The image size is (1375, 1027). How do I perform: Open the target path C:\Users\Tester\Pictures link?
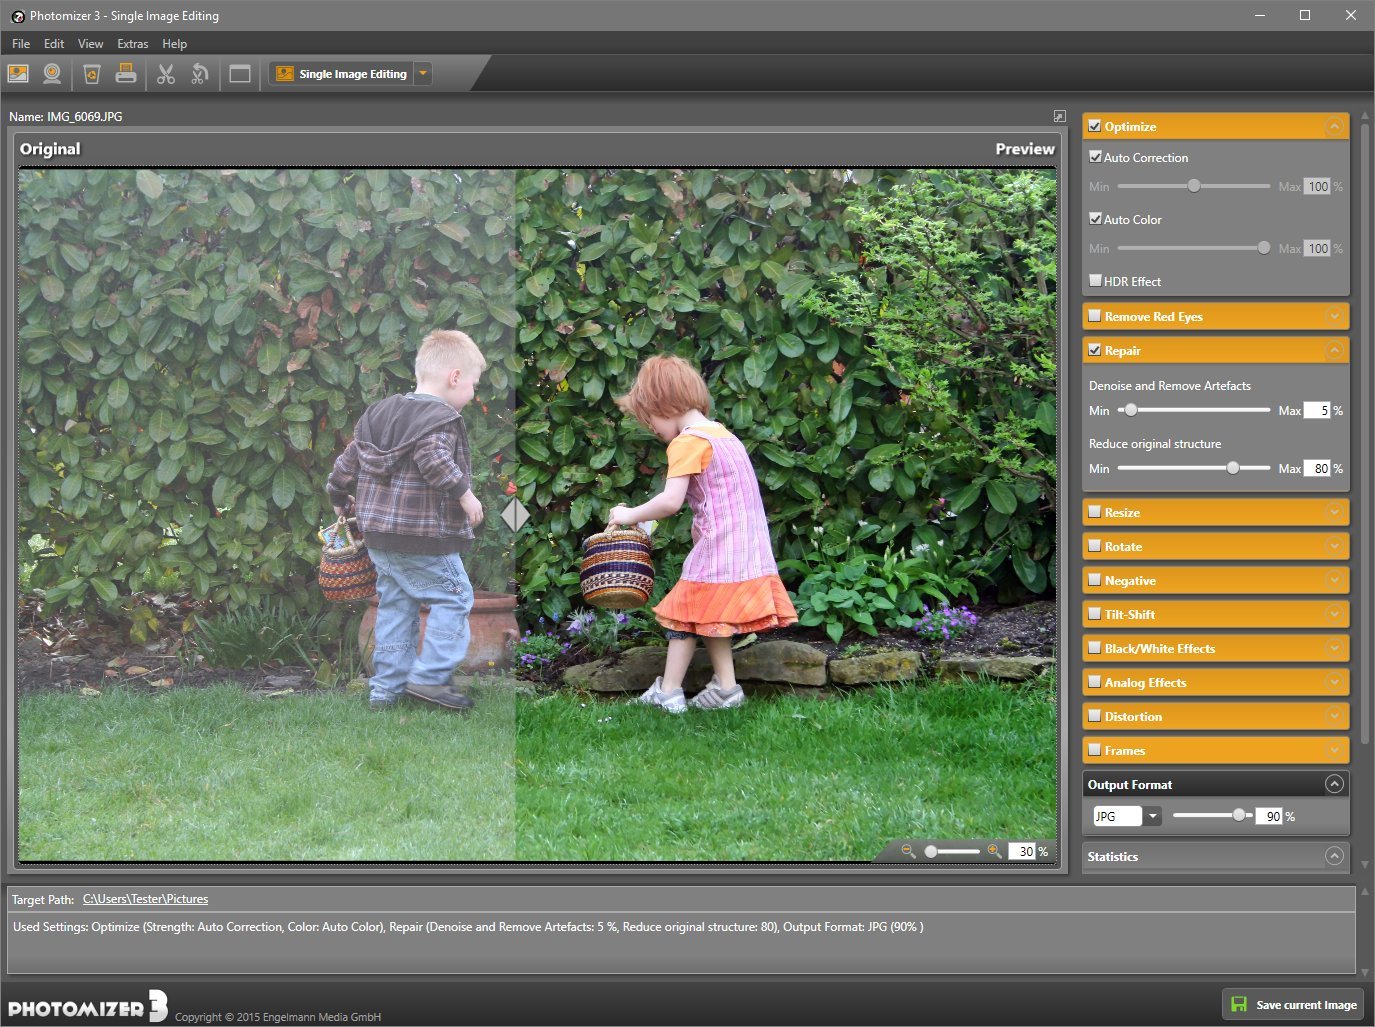click(145, 899)
